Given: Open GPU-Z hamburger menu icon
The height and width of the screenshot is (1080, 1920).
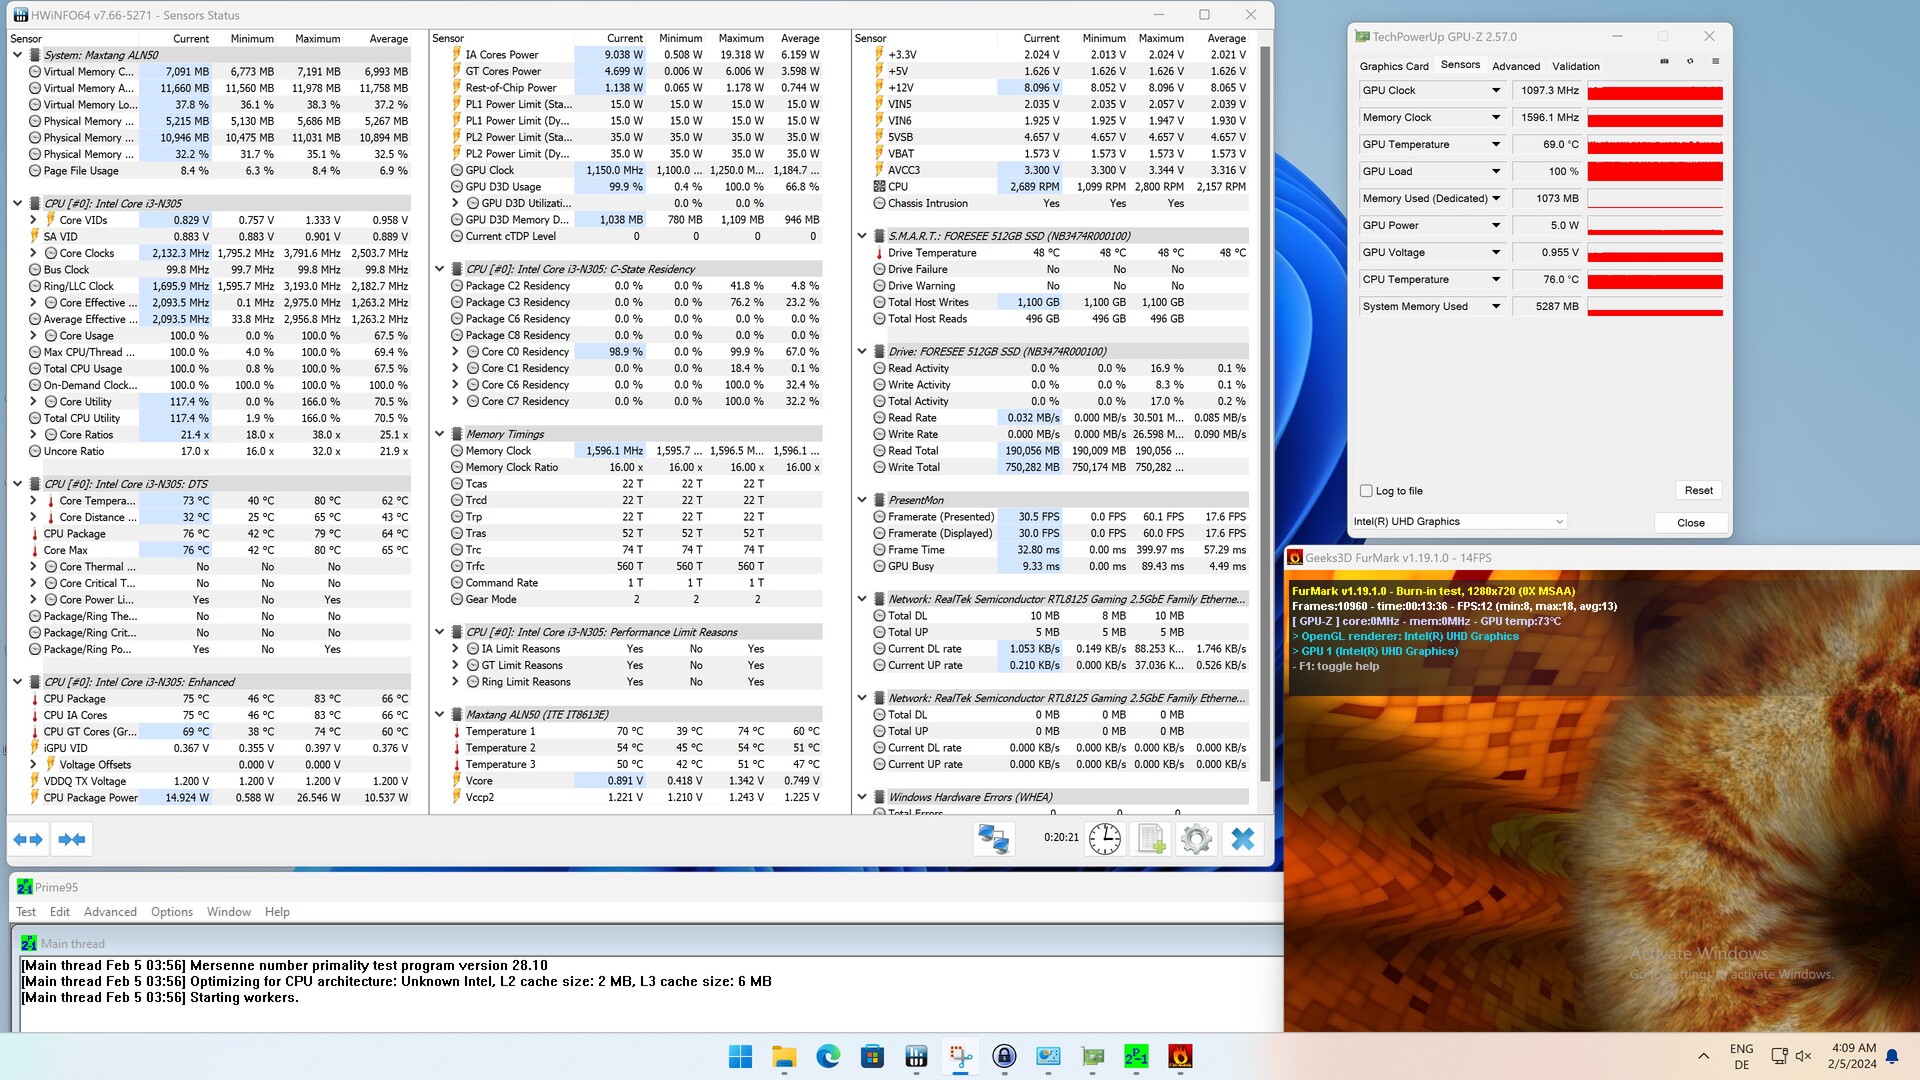Looking at the screenshot, I should pyautogui.click(x=1715, y=62).
